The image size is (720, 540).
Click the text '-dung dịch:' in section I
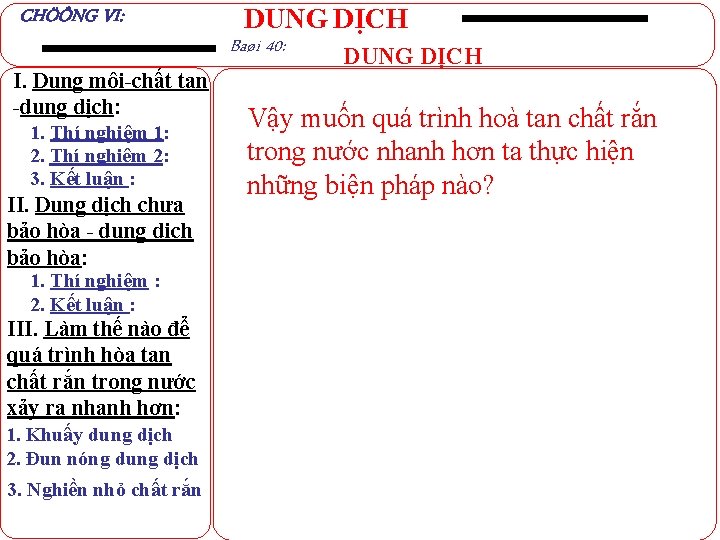(x=66, y=107)
